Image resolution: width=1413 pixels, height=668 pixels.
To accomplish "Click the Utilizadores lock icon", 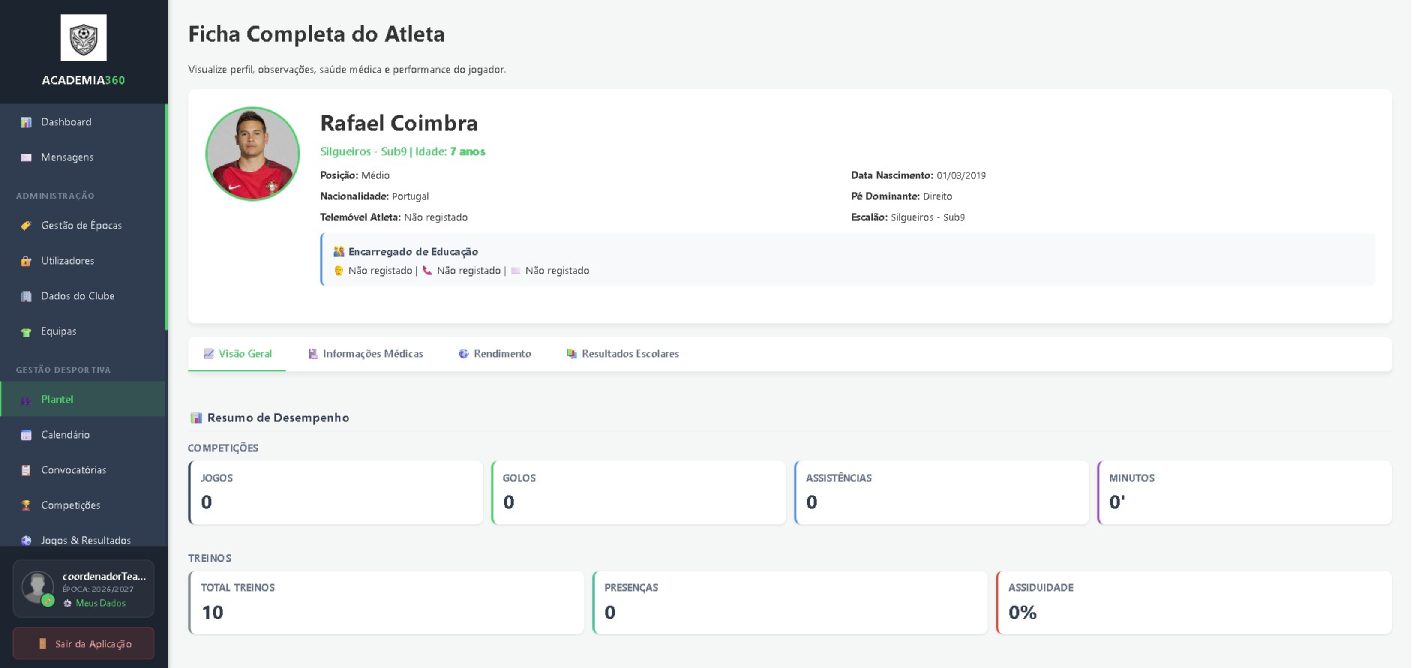I will tap(26, 261).
